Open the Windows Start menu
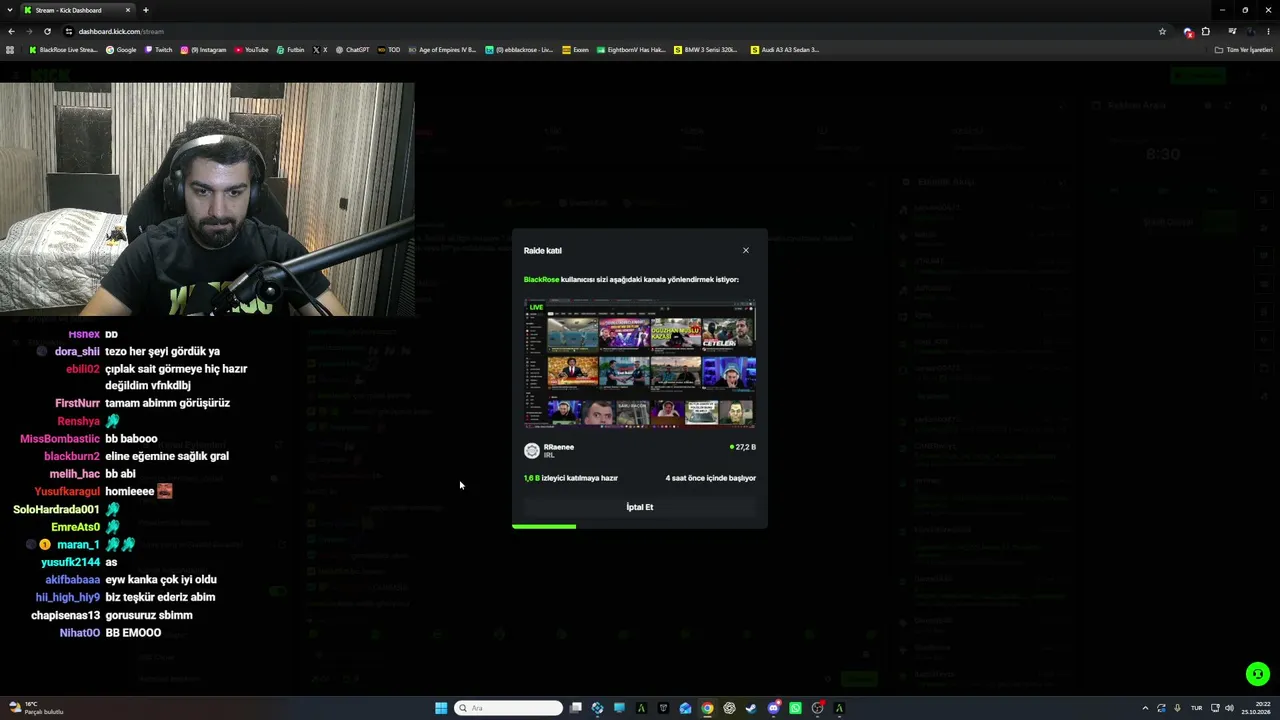The width and height of the screenshot is (1280, 720). [x=441, y=708]
